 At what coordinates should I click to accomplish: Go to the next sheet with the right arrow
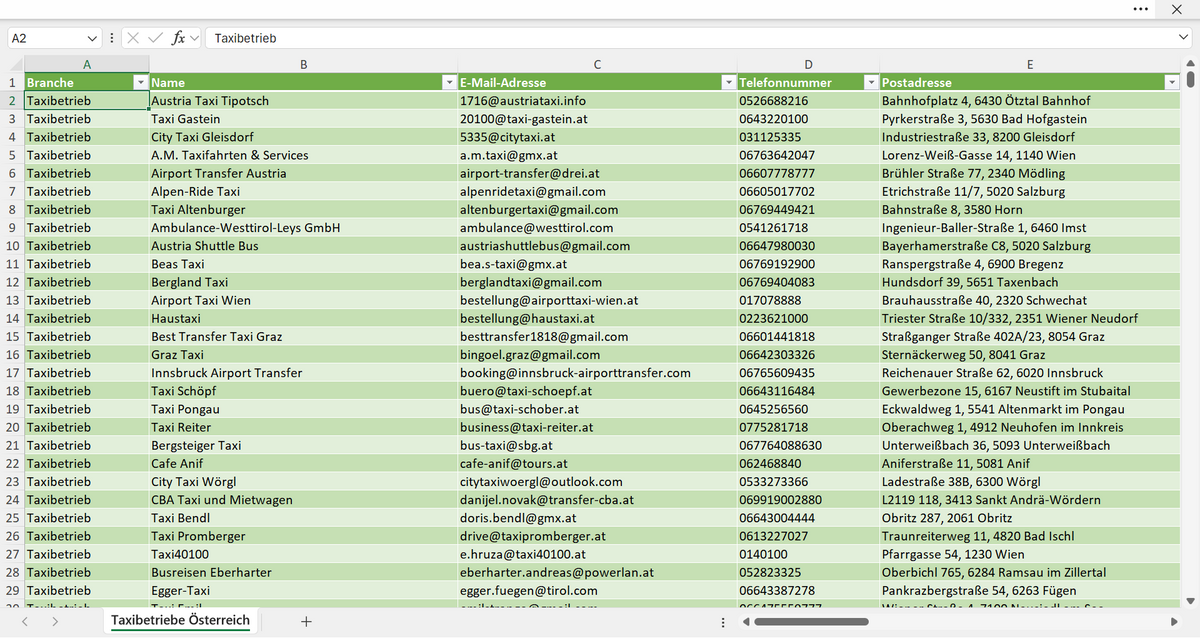click(55, 621)
